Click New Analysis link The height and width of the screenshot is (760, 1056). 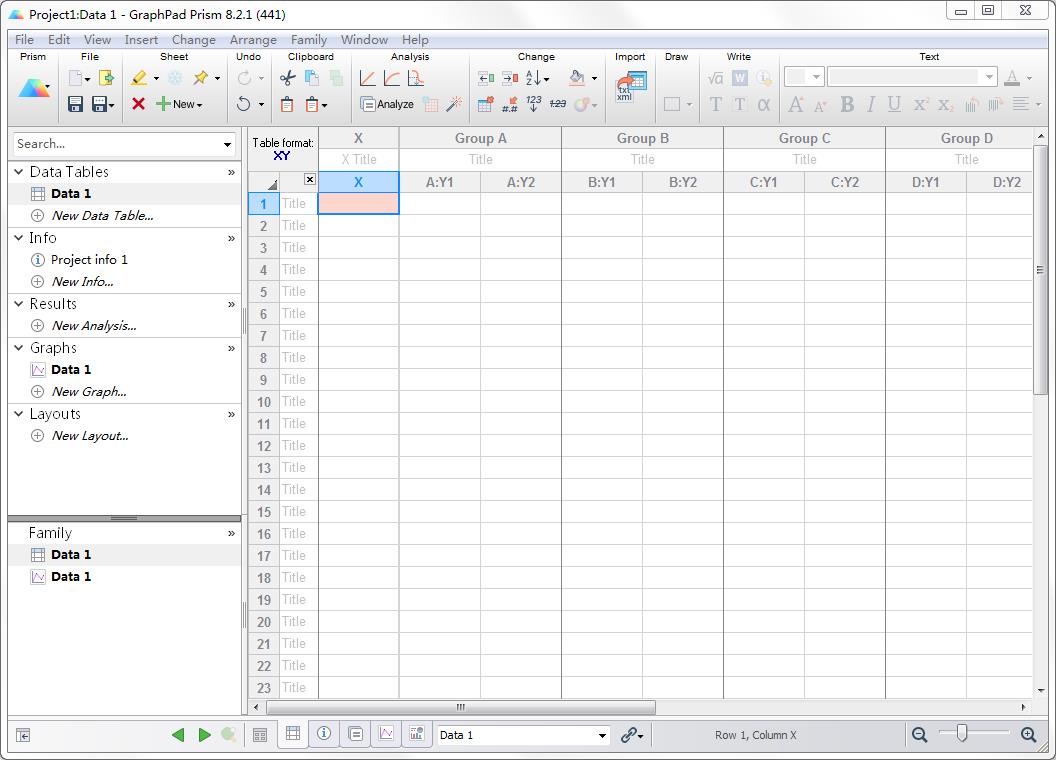tap(94, 325)
